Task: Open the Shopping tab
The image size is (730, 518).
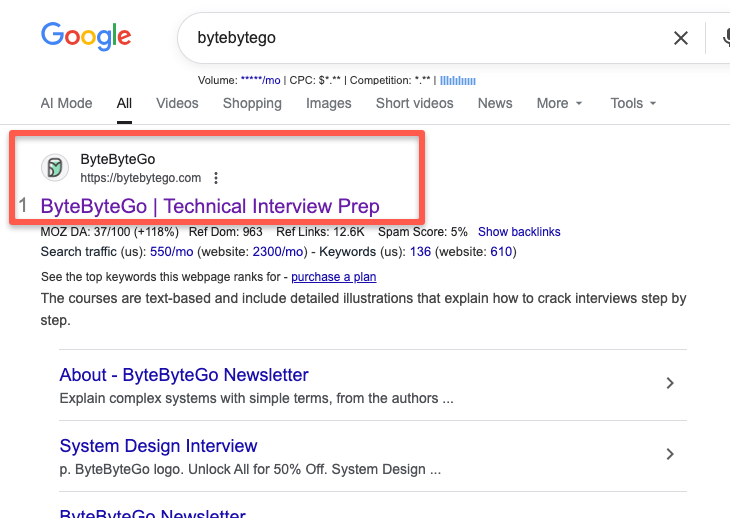Action: (x=252, y=103)
